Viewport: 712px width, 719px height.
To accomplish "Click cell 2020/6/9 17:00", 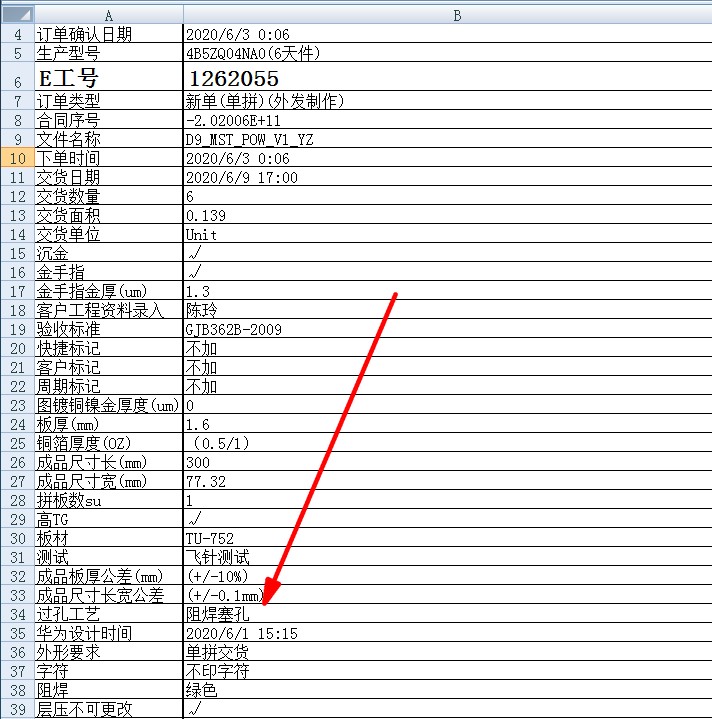I will pyautogui.click(x=447, y=177).
